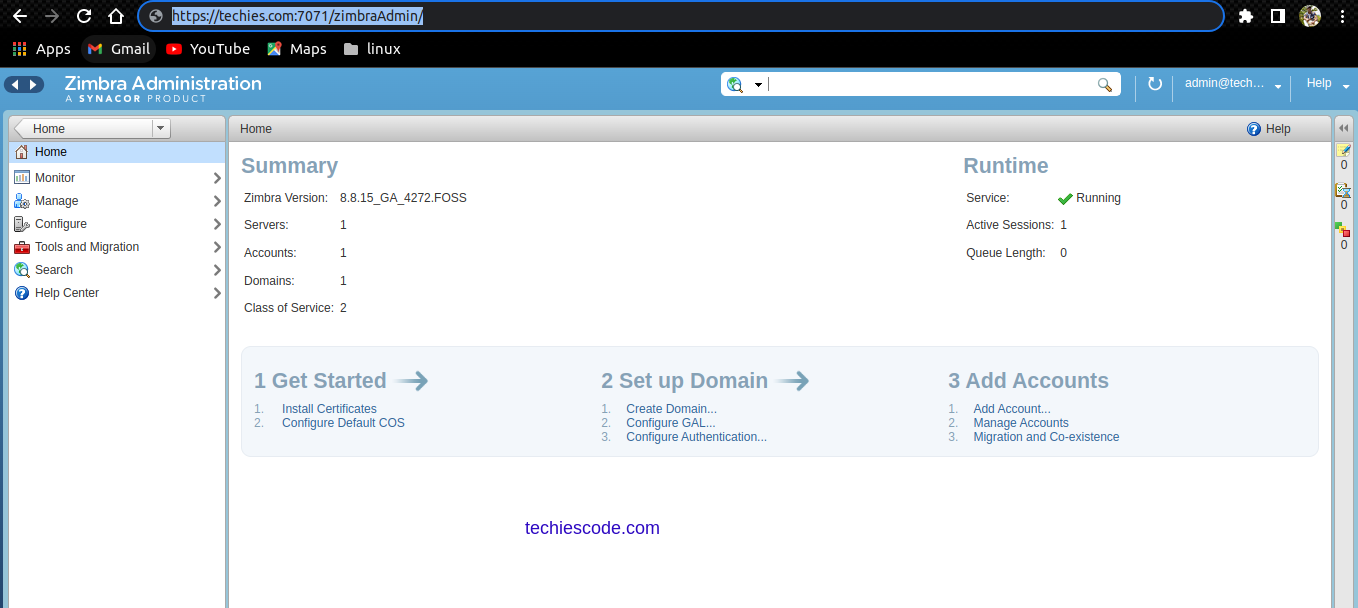Image resolution: width=1358 pixels, height=608 pixels.
Task: Click the Create Domain link
Action: 671,408
